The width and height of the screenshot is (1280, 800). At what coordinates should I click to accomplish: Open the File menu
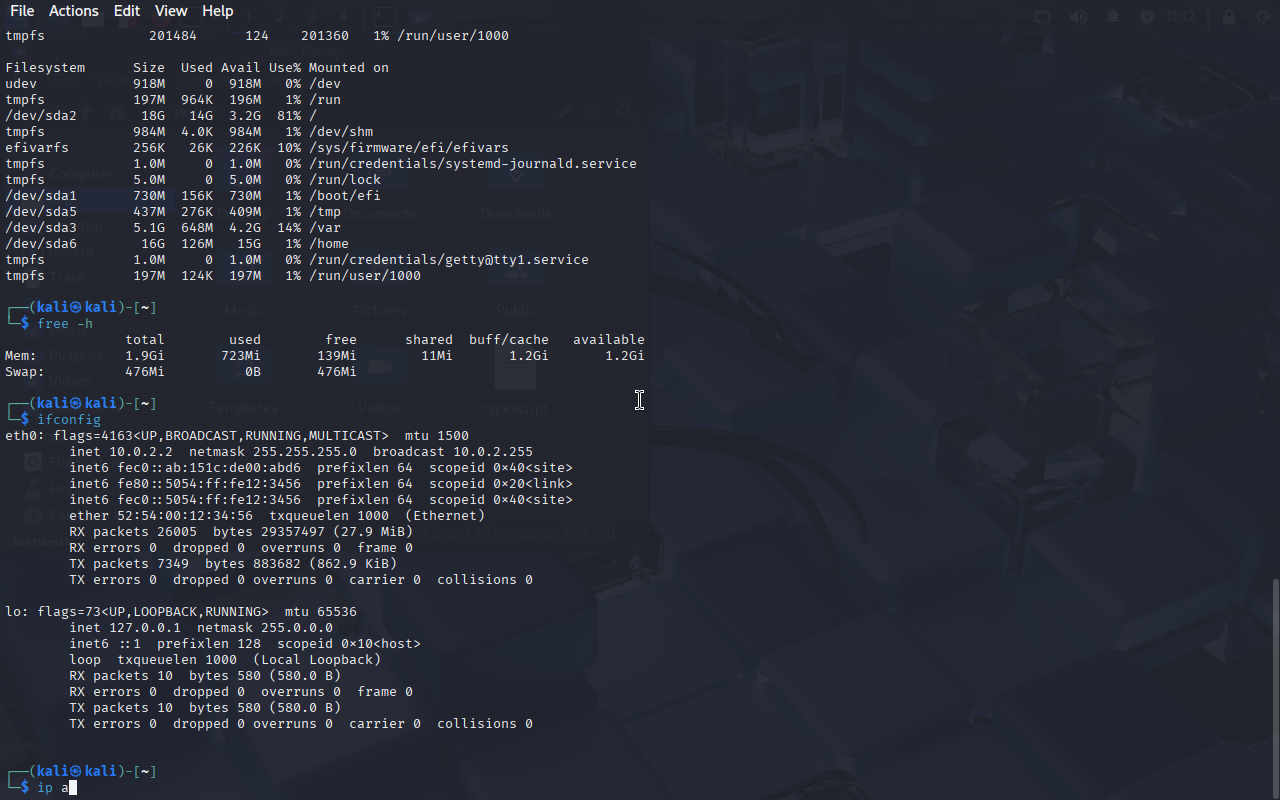tap(21, 11)
